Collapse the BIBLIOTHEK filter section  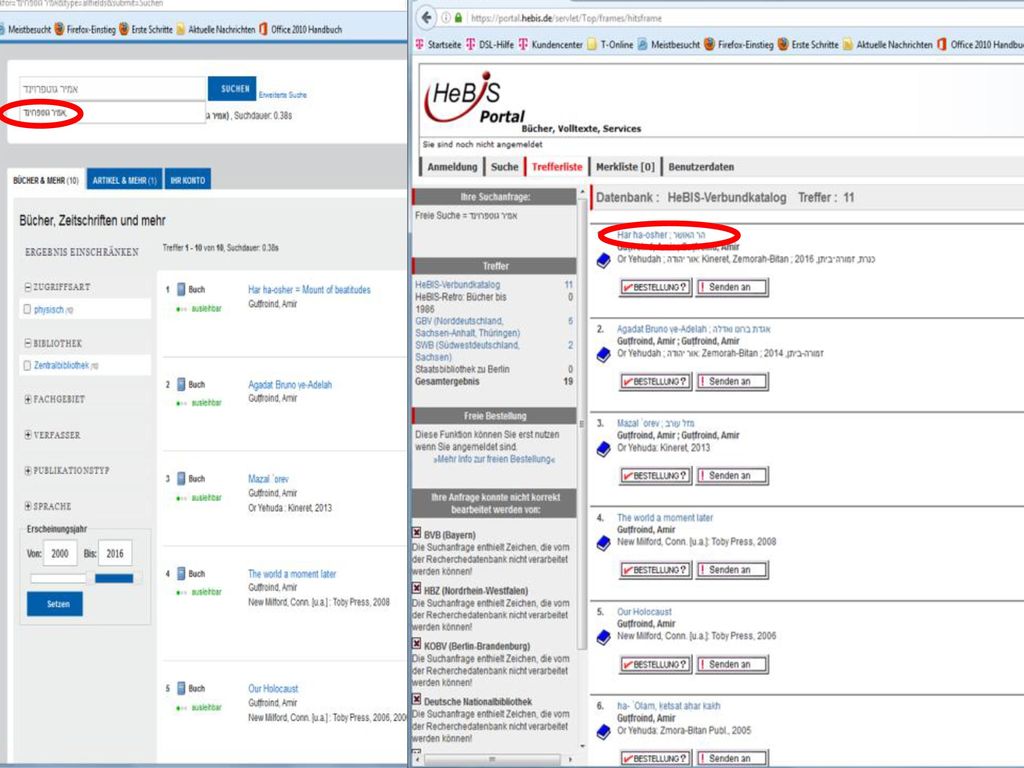28,343
